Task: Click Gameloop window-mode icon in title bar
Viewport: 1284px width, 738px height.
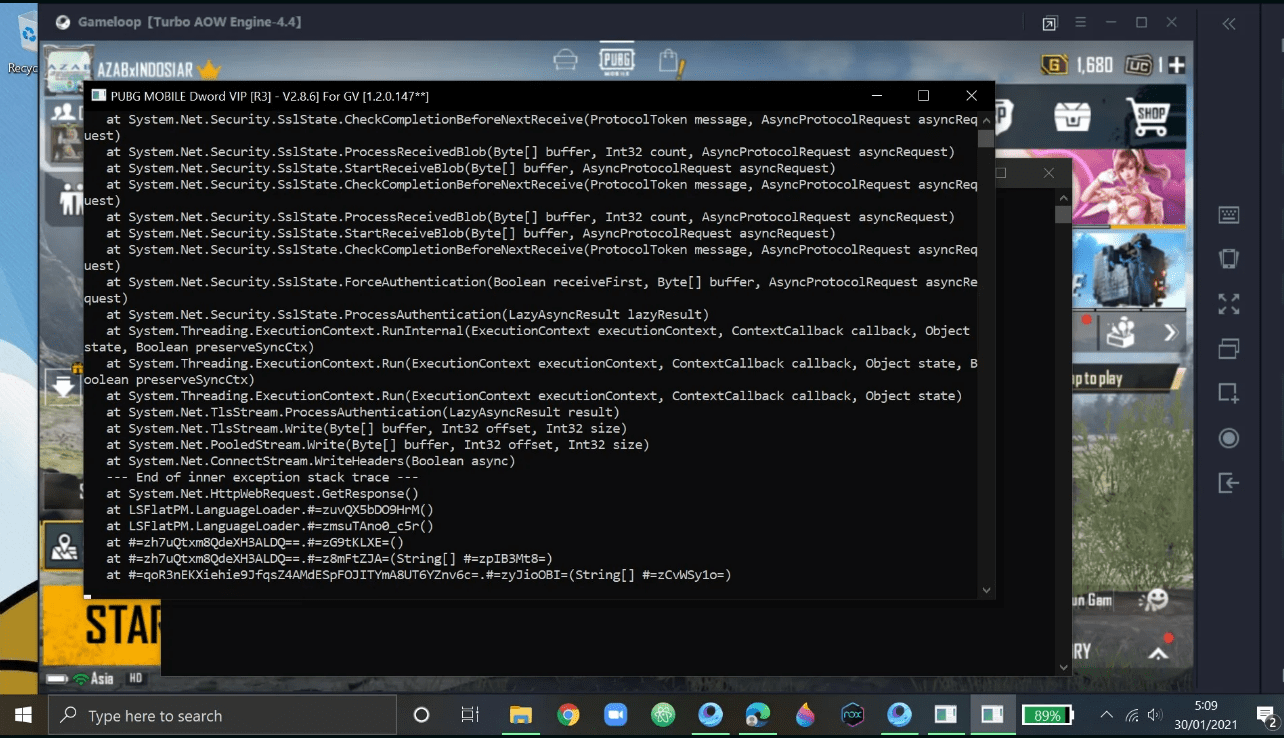Action: click(x=1049, y=23)
